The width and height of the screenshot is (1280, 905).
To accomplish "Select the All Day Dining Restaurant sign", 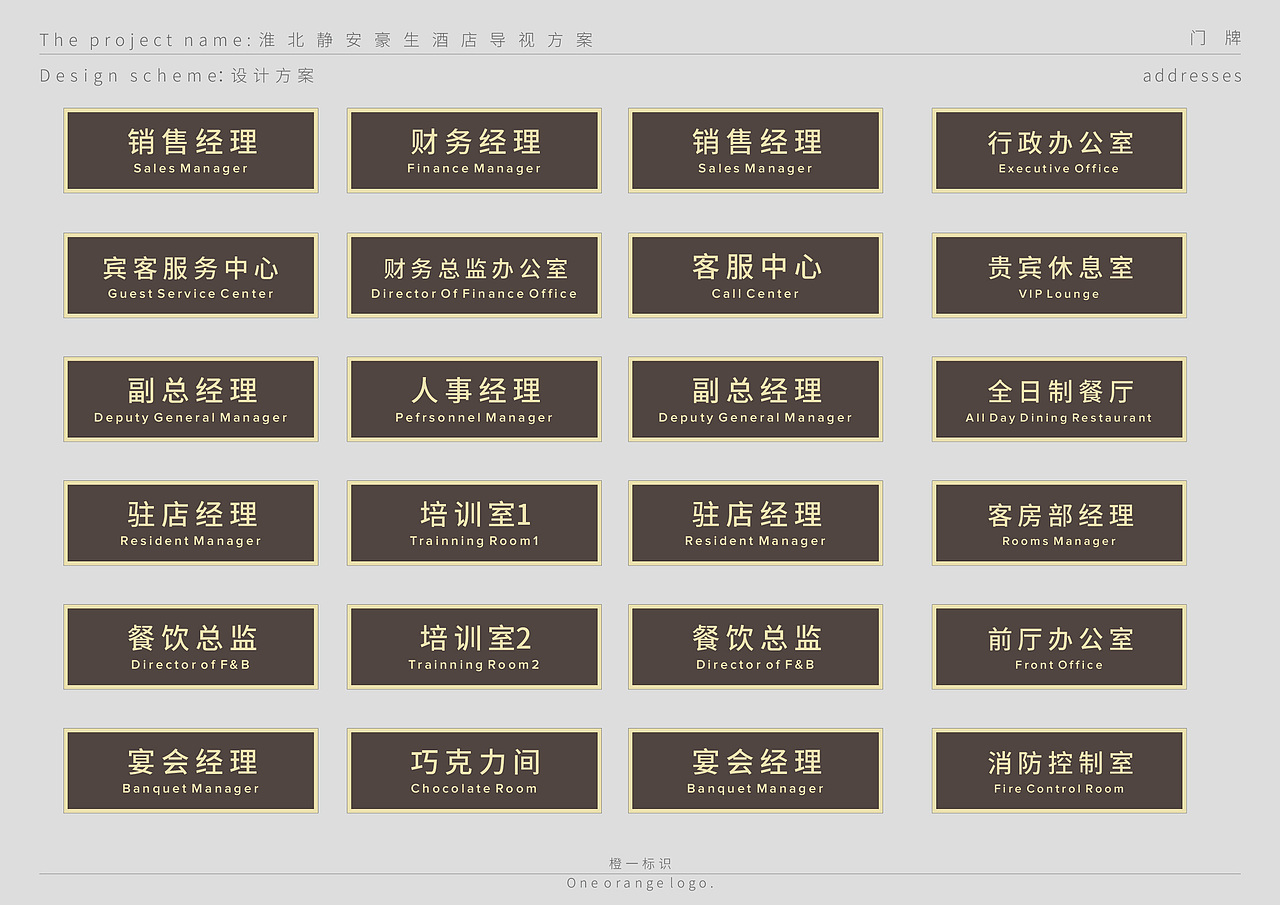I will [1059, 399].
